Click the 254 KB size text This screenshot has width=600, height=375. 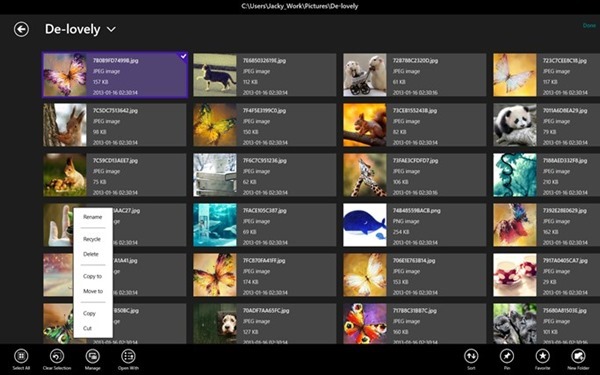click(x=400, y=232)
